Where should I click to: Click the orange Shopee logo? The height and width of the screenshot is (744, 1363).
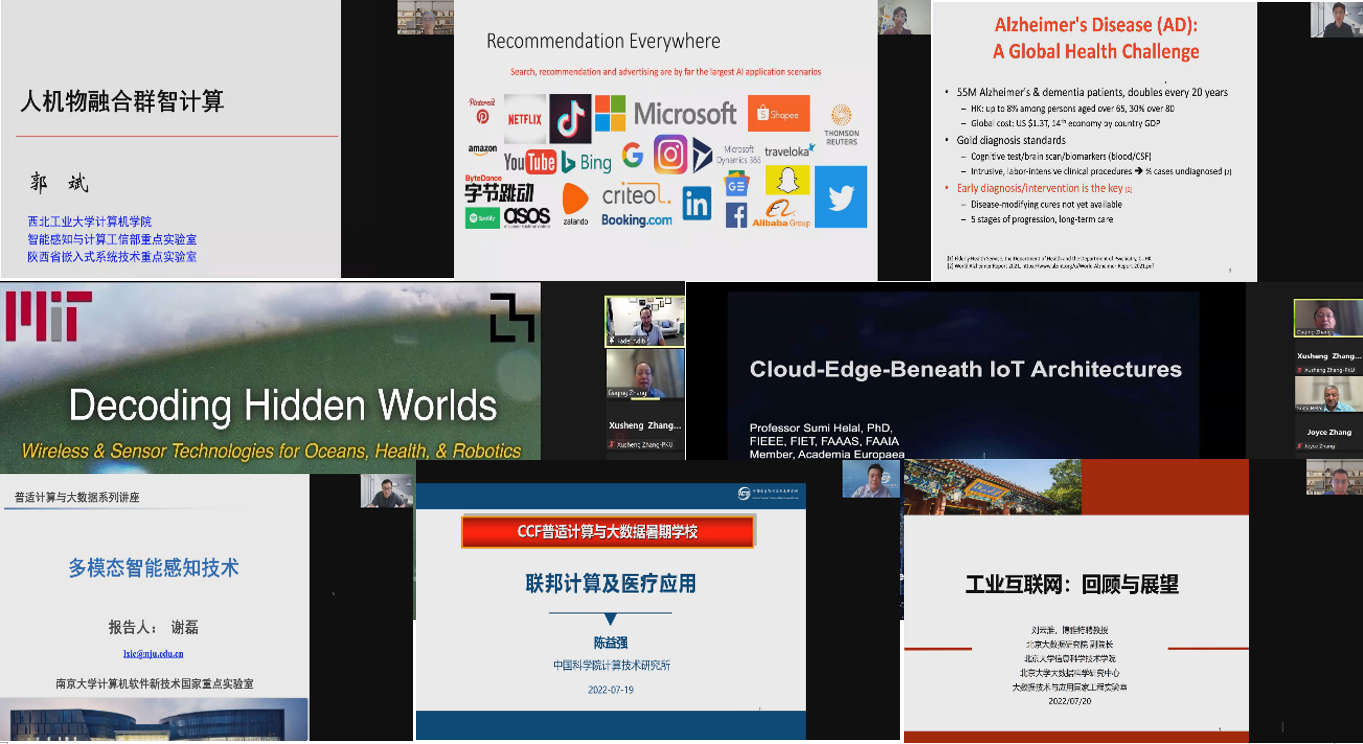click(778, 114)
